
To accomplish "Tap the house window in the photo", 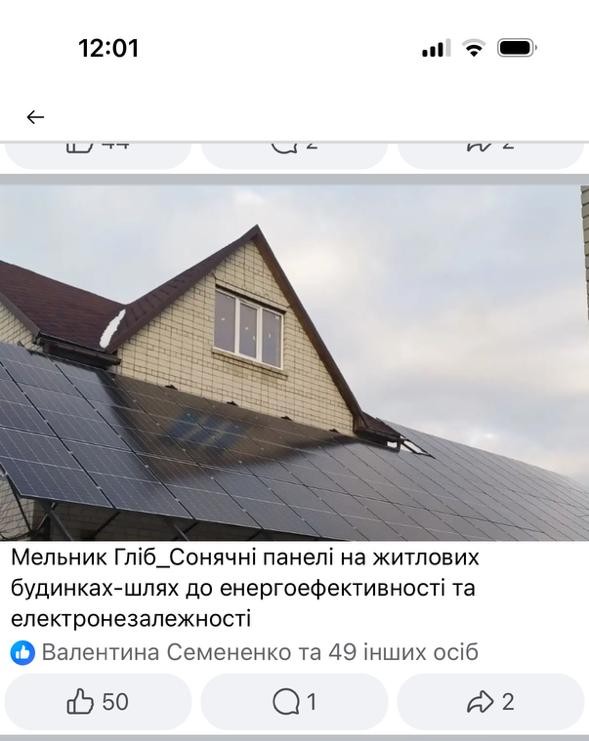I will click(249, 327).
